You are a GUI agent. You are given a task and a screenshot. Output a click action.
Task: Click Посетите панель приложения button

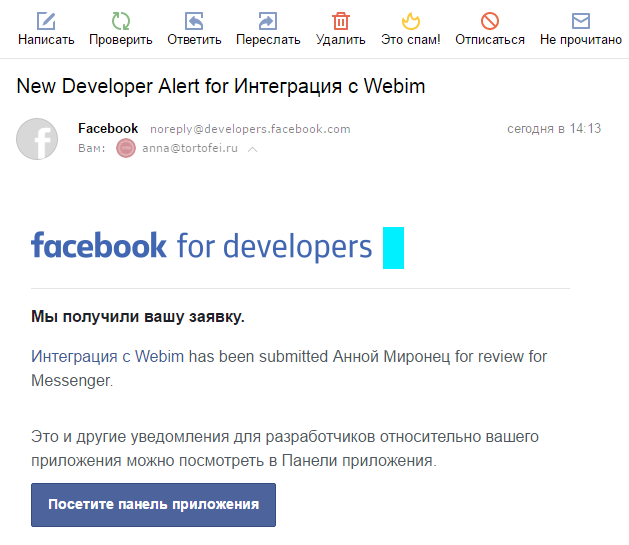pos(153,504)
